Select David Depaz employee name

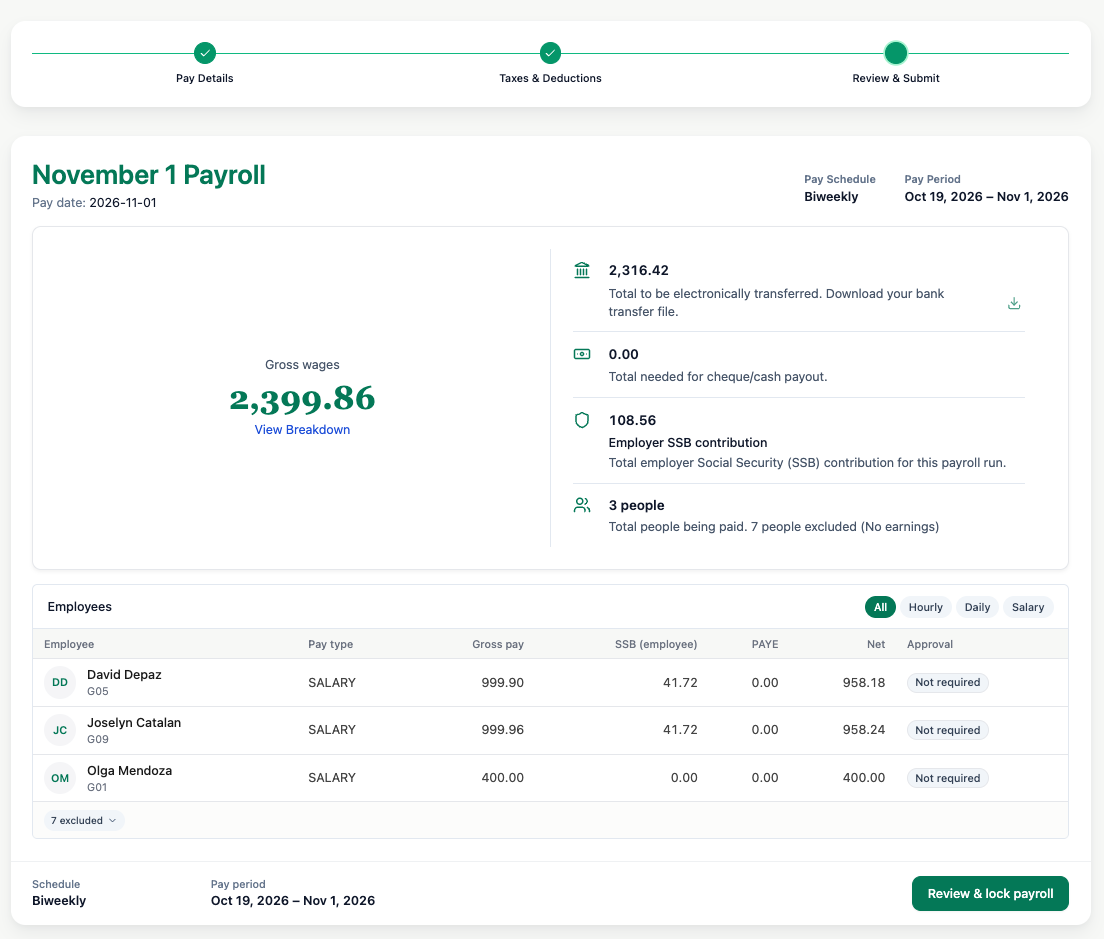coord(124,674)
